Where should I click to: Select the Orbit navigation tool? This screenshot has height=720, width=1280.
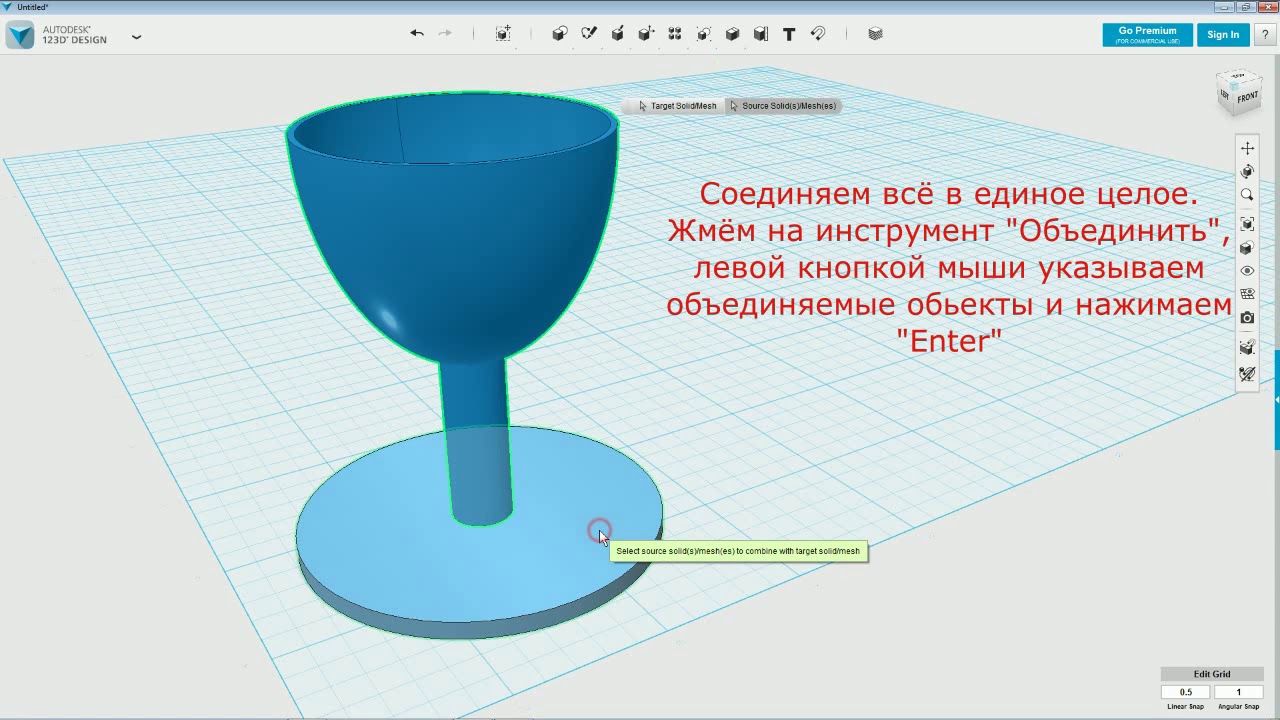(x=1247, y=171)
